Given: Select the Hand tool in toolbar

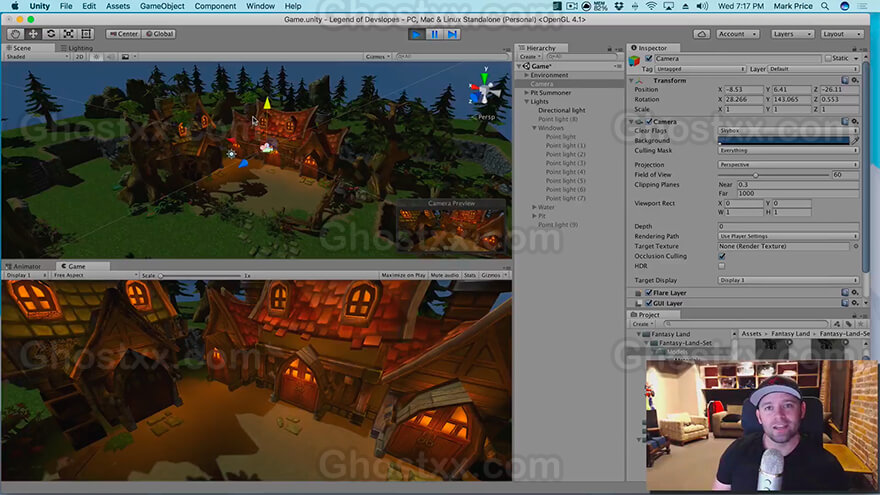Looking at the screenshot, I should (x=16, y=34).
